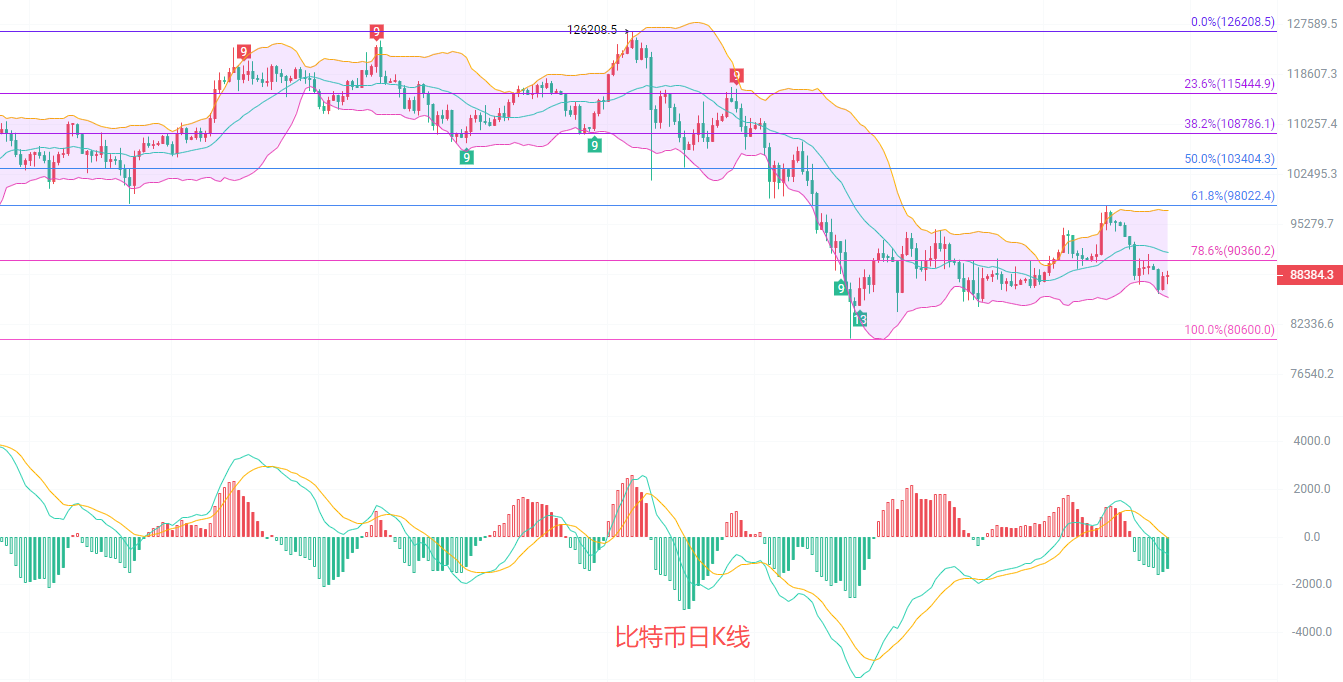Click the 126208.5 high price annotation

(x=592, y=30)
